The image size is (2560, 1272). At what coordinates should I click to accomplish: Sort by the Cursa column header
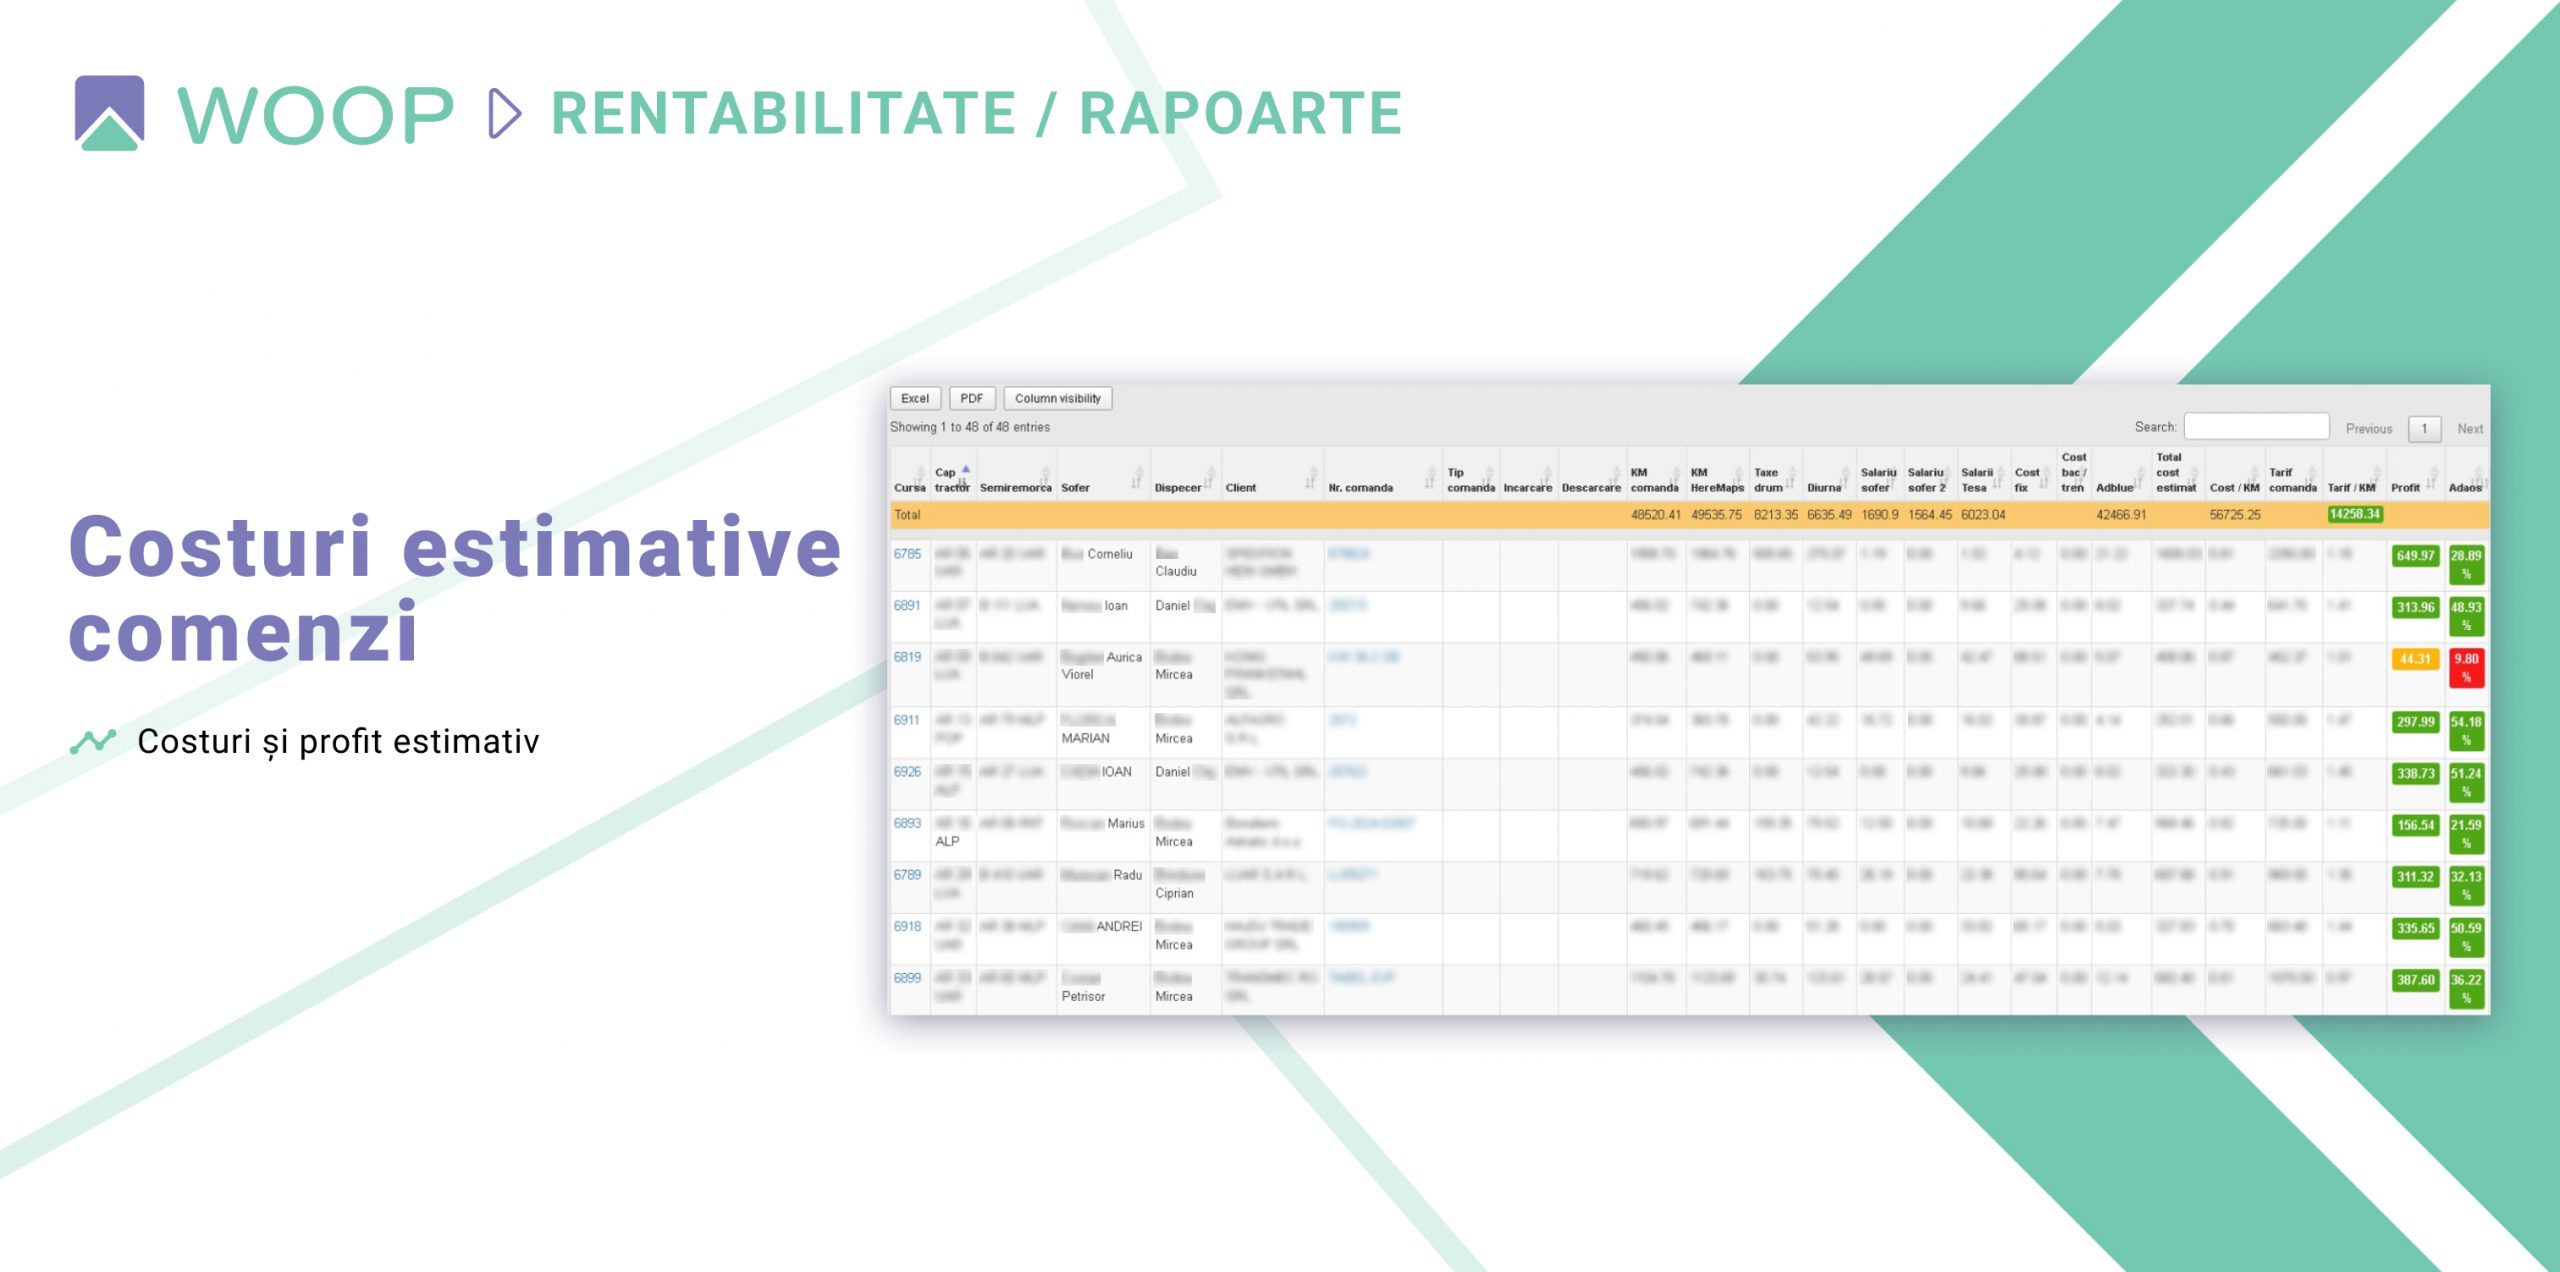tap(910, 474)
